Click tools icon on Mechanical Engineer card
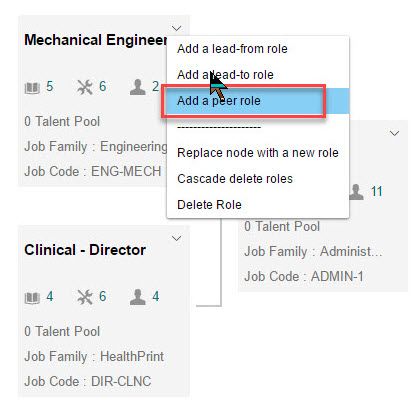This screenshot has width=411, height=401. click(85, 88)
